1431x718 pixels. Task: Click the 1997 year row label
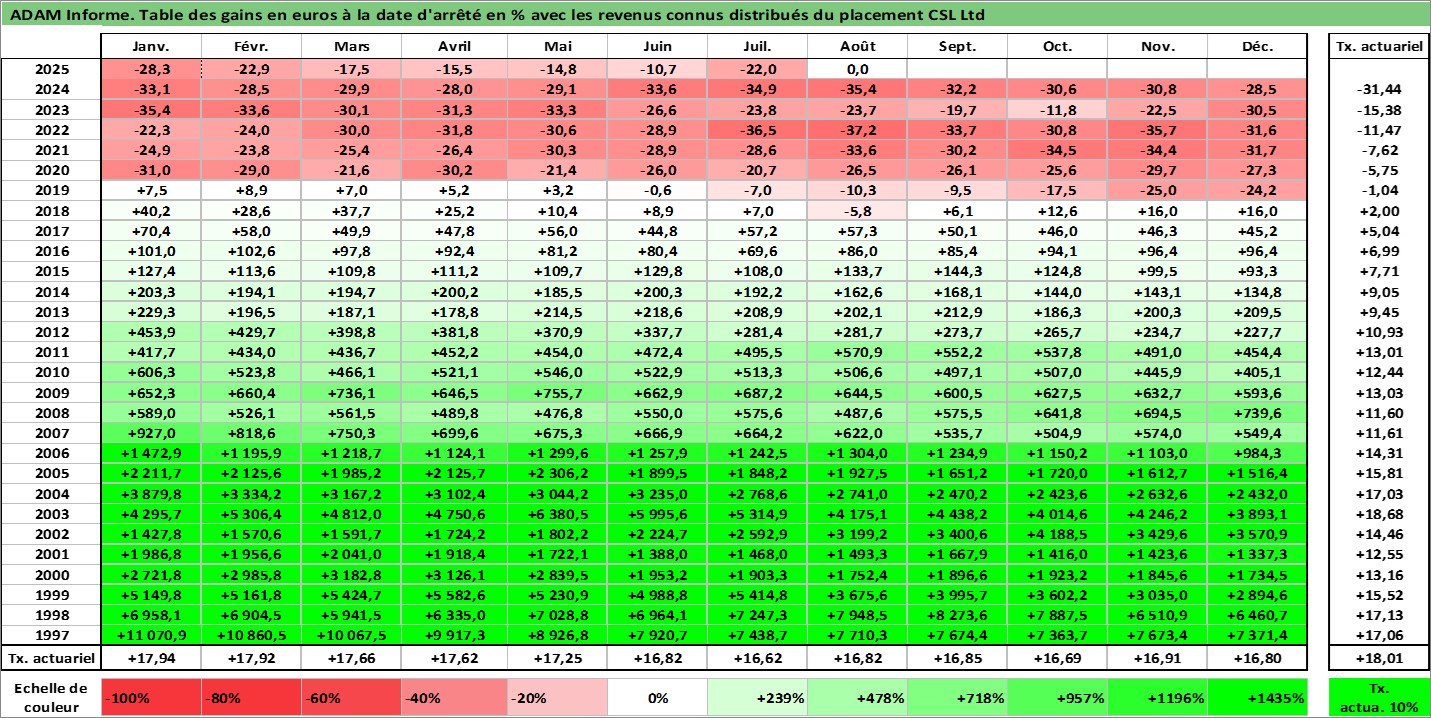51,634
